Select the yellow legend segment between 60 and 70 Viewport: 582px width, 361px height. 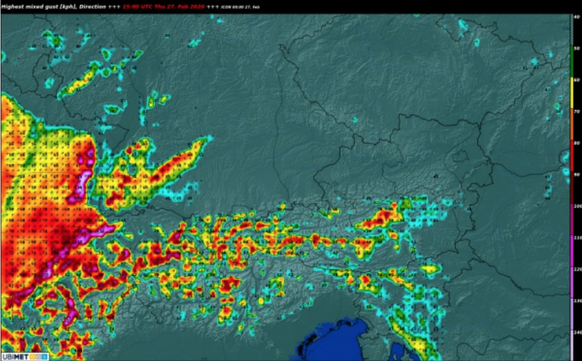click(572, 93)
